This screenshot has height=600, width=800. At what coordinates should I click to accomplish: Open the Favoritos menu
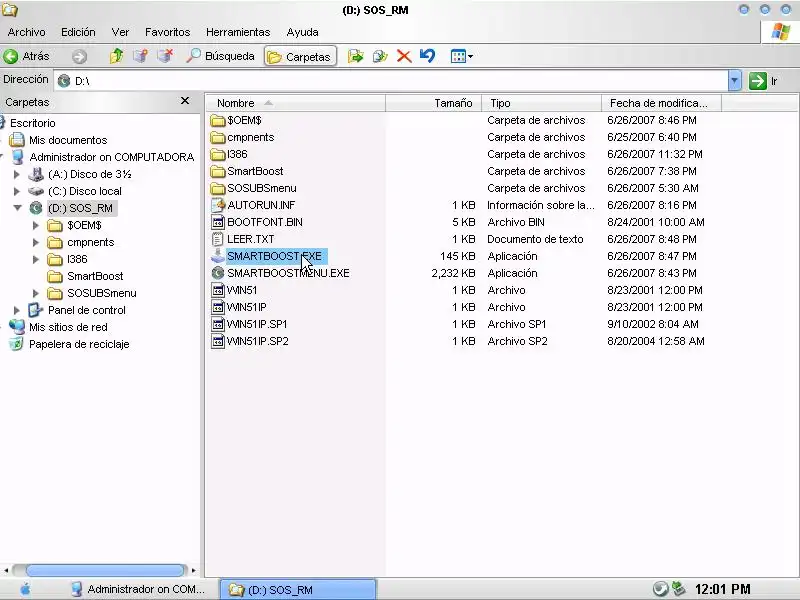tap(167, 32)
